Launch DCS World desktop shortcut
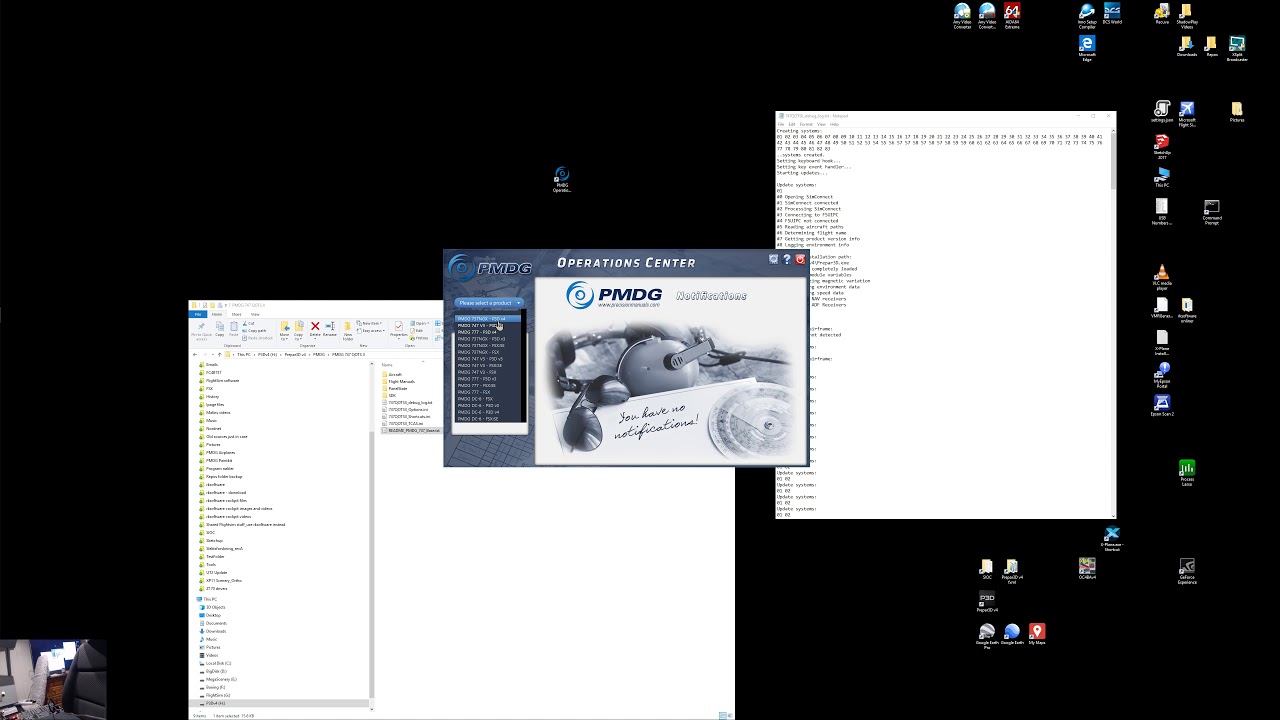 [1112, 15]
